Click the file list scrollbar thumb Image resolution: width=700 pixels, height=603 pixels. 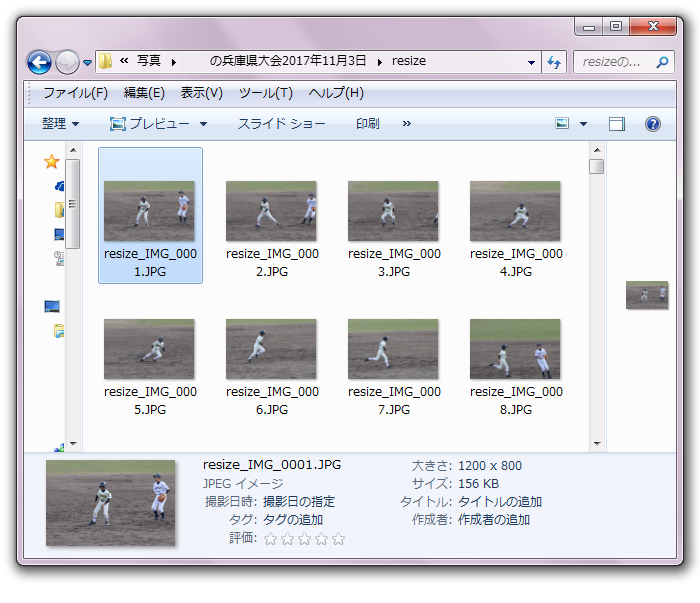(596, 166)
